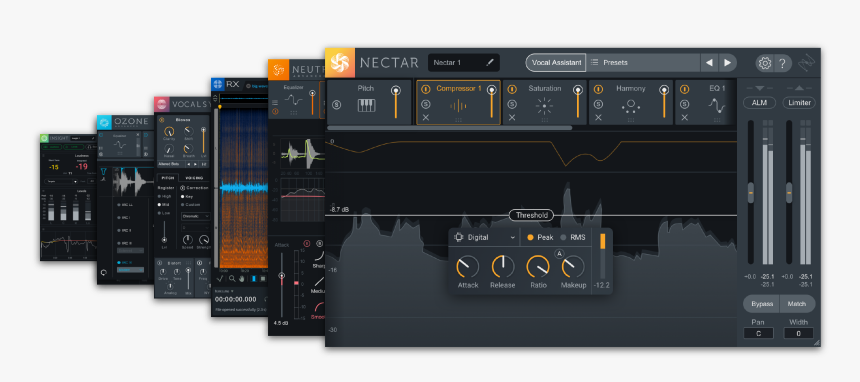
Task: Click the ALM button
Action: [x=759, y=103]
